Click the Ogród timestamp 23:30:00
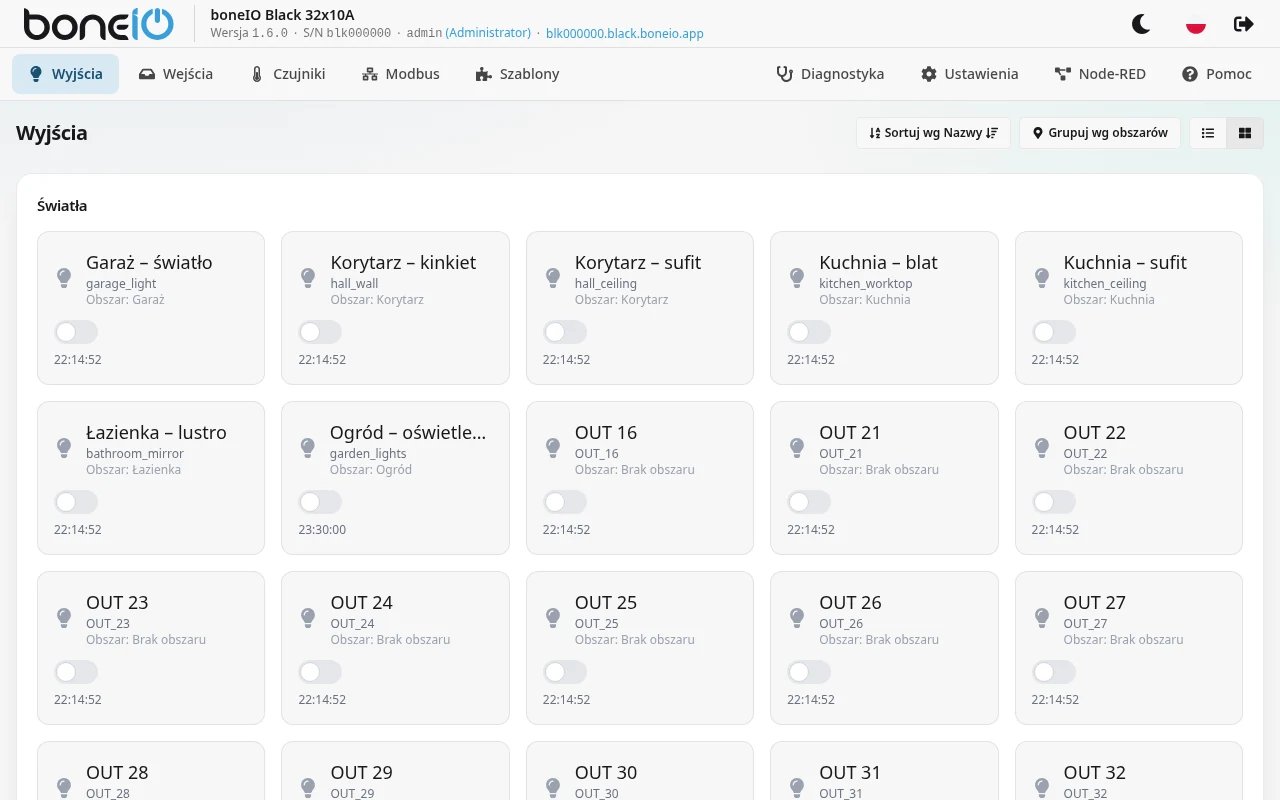1280x800 pixels. (322, 530)
